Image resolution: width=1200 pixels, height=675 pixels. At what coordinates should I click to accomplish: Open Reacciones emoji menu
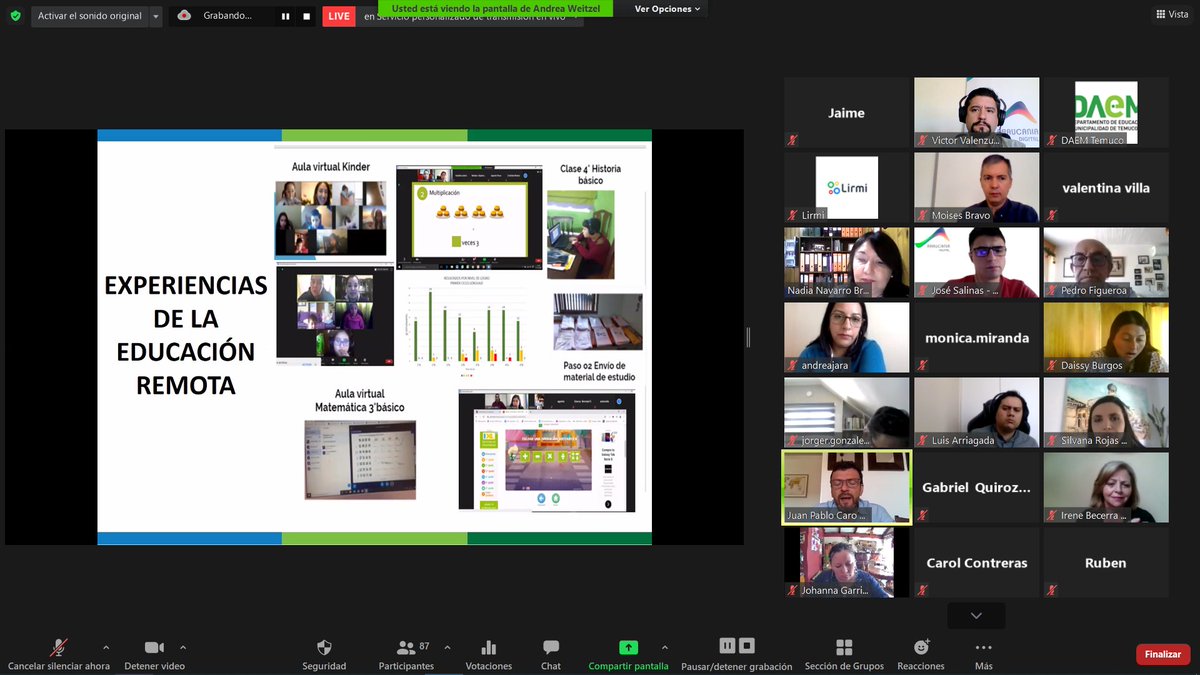click(x=921, y=655)
